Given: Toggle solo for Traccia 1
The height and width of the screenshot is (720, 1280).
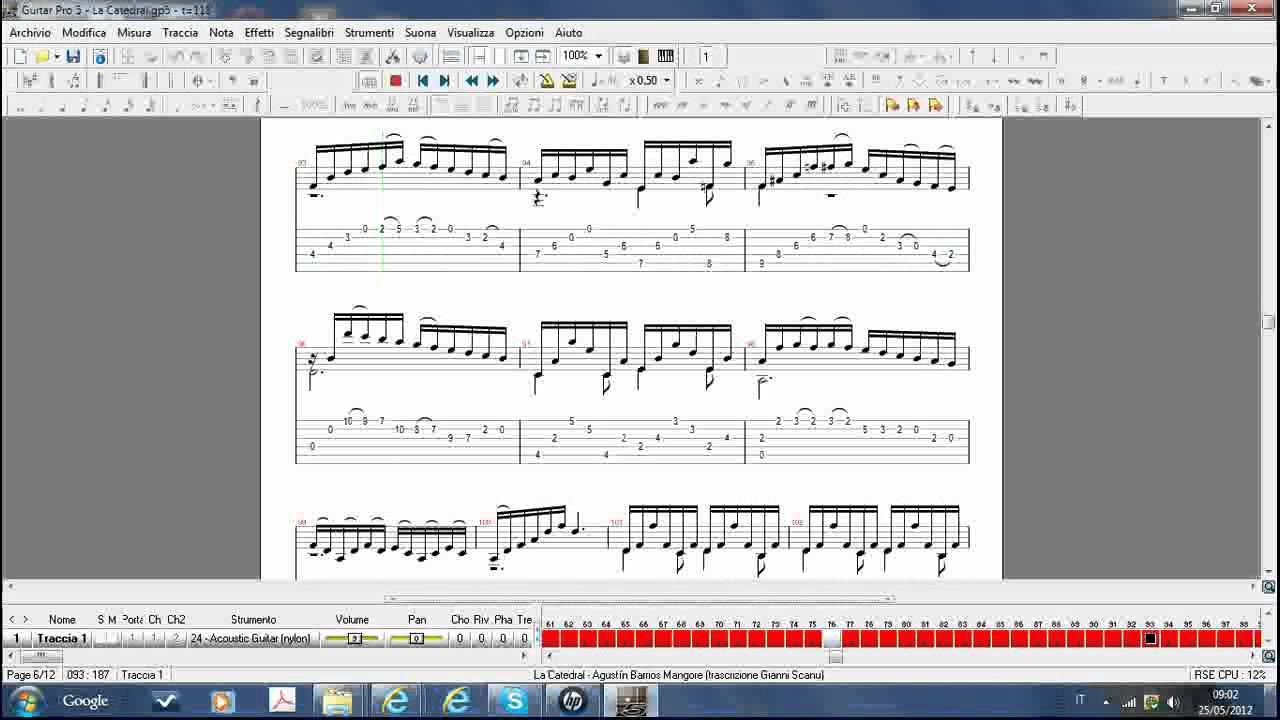Looking at the screenshot, I should point(101,638).
